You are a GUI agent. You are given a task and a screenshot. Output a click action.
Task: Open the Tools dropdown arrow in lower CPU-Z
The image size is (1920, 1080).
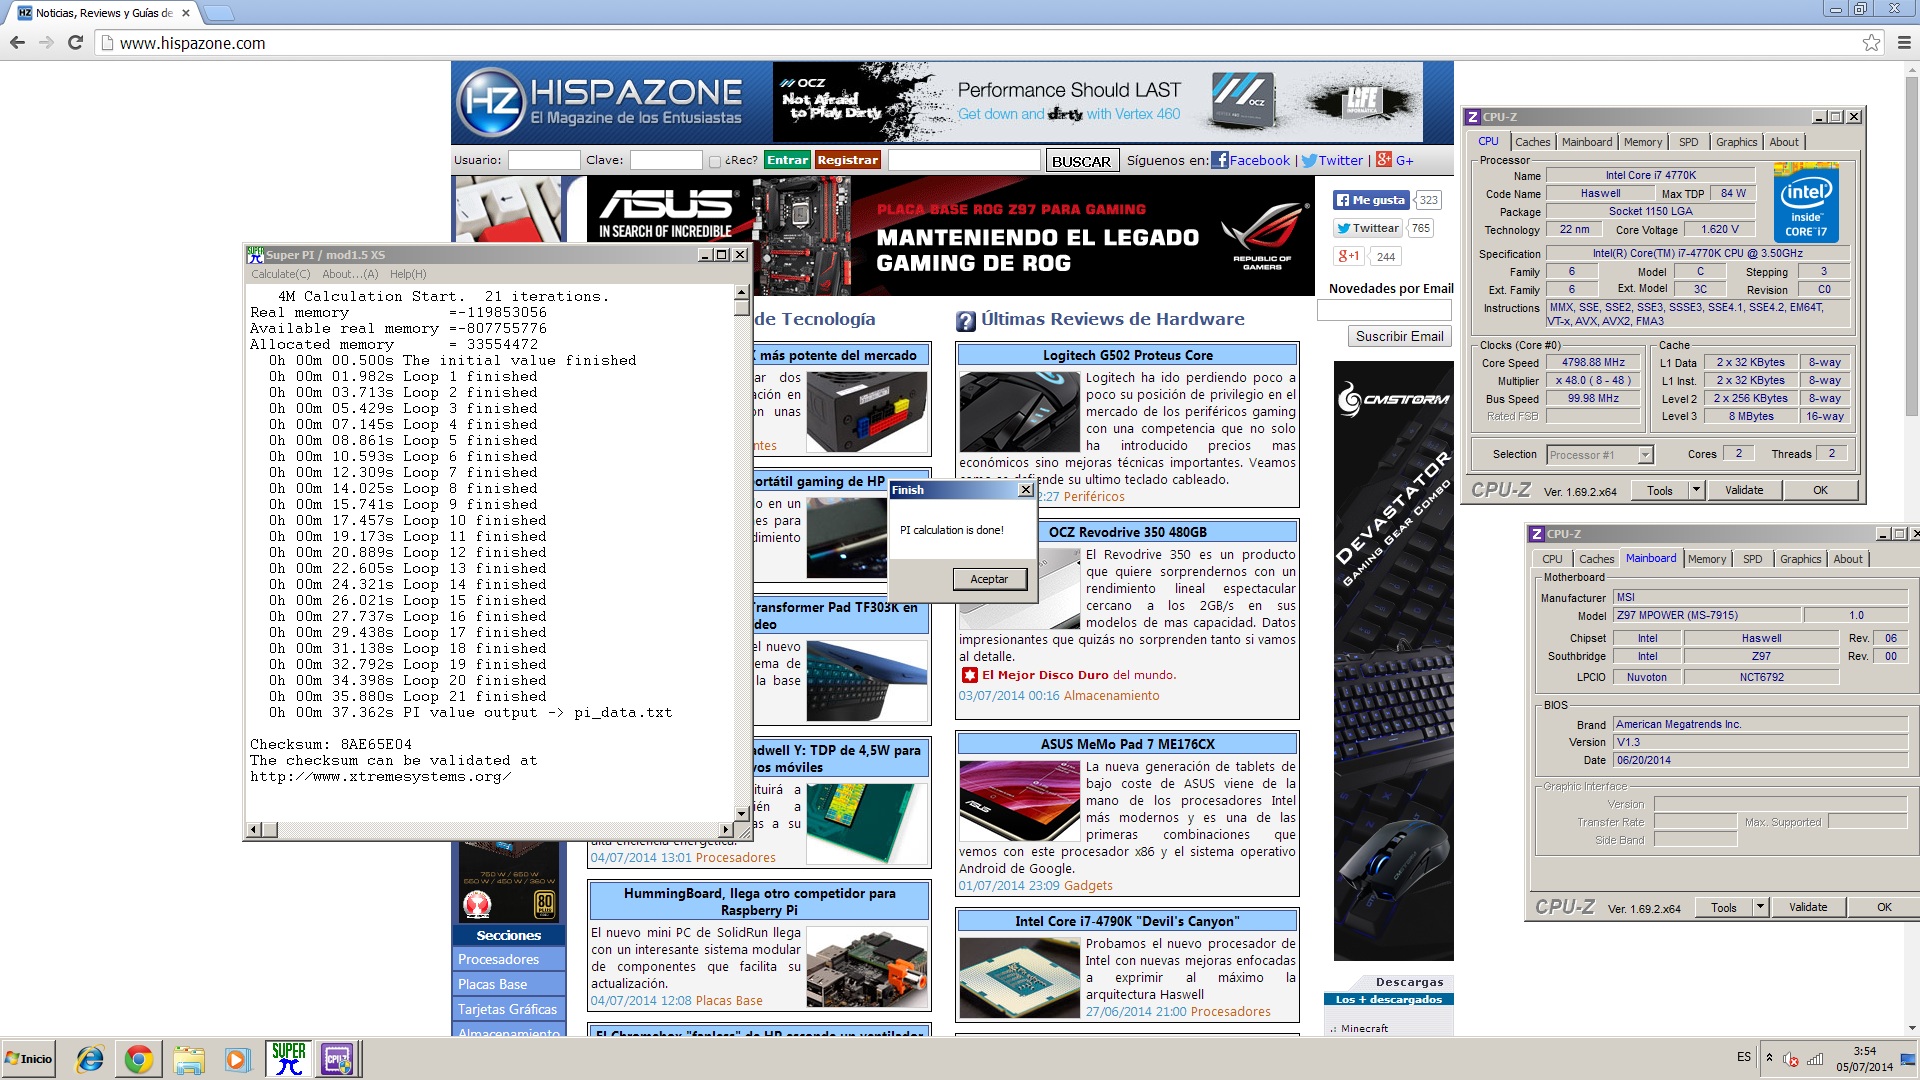pyautogui.click(x=1760, y=907)
